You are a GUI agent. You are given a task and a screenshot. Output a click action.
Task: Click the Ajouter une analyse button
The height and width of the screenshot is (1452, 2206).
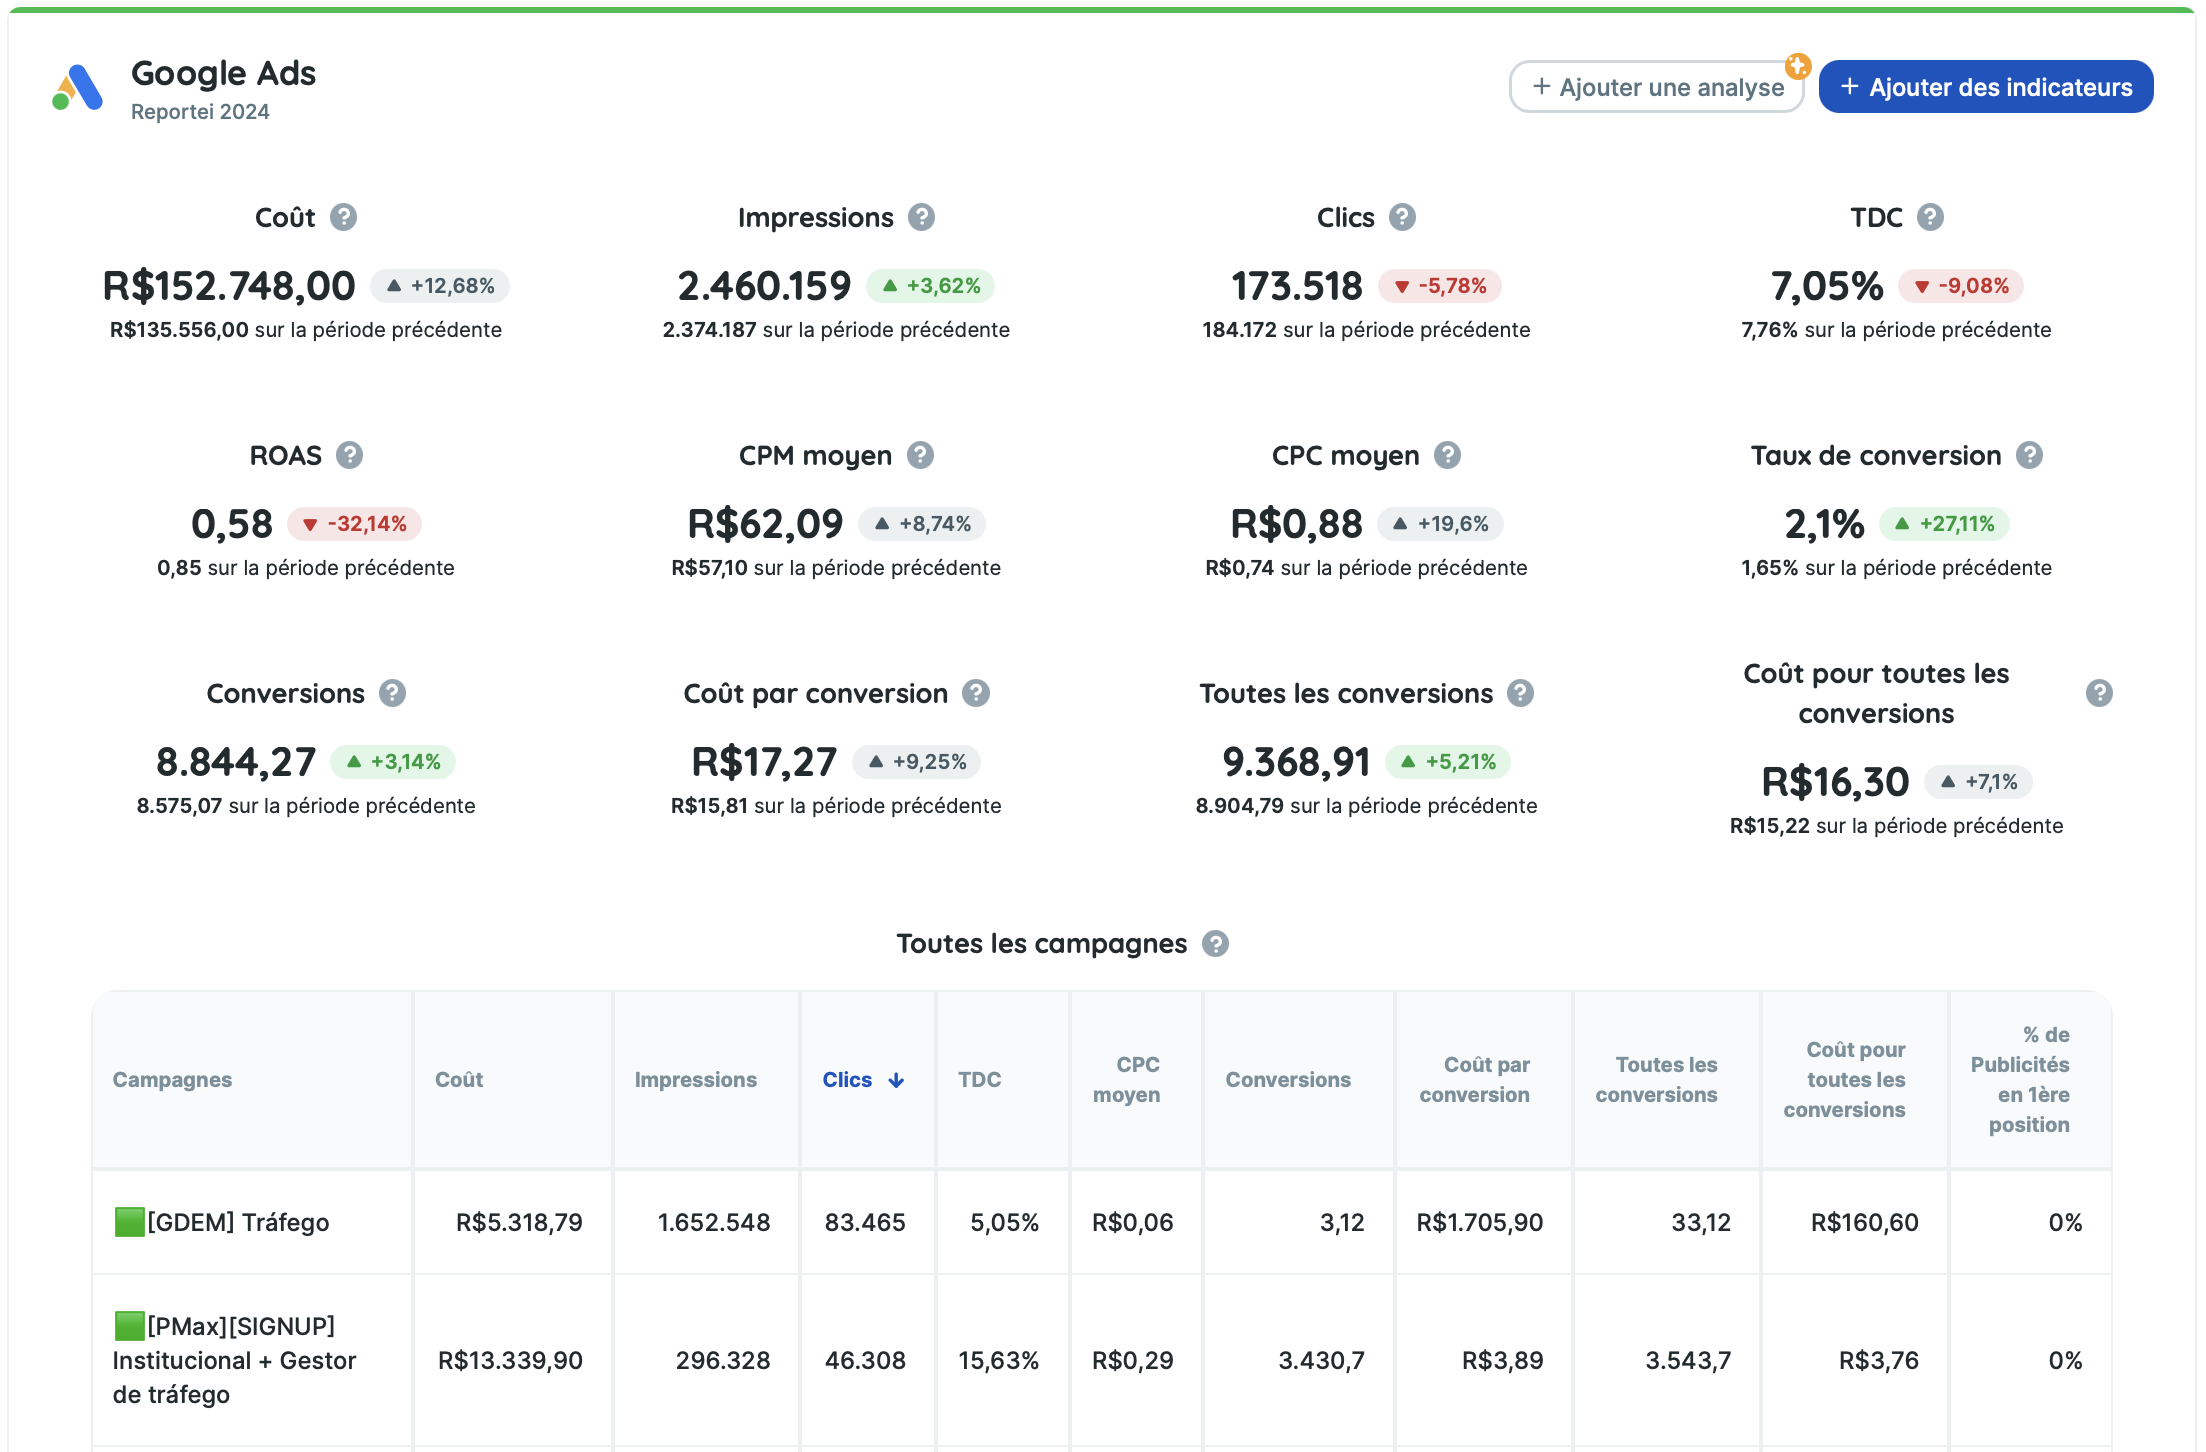coord(1657,87)
